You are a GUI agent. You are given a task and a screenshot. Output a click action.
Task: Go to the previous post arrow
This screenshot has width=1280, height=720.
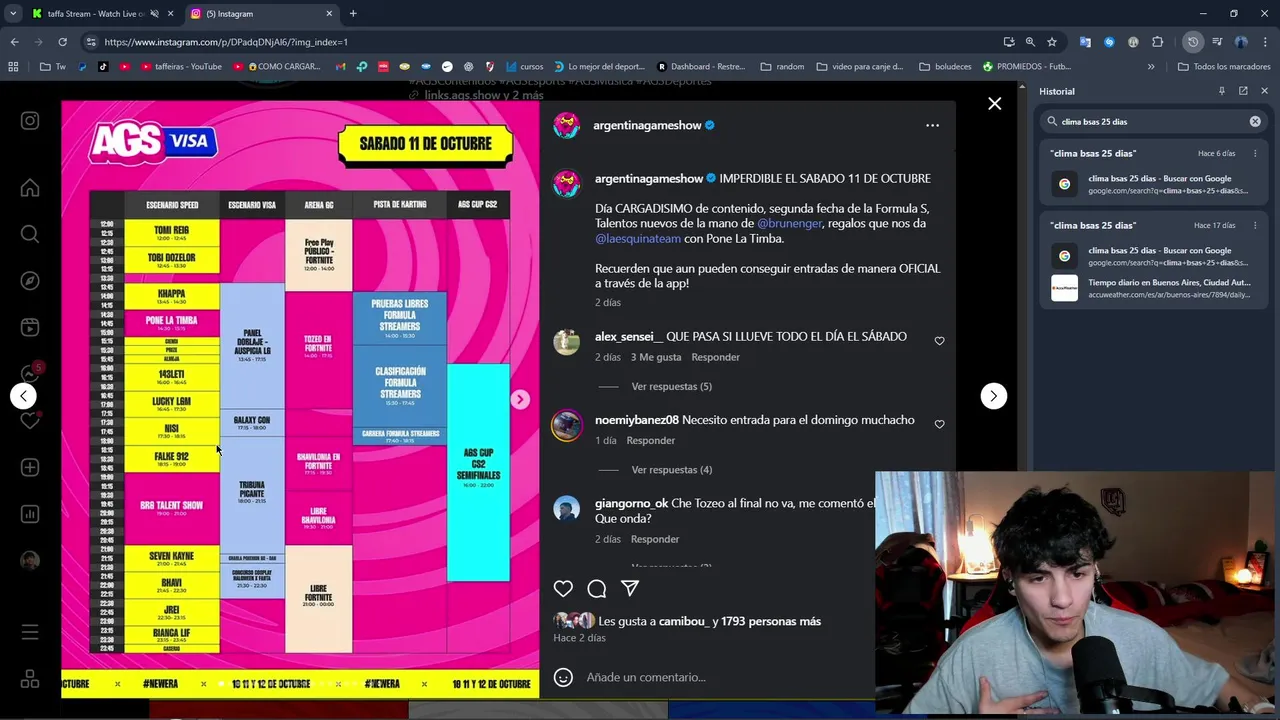[x=24, y=396]
